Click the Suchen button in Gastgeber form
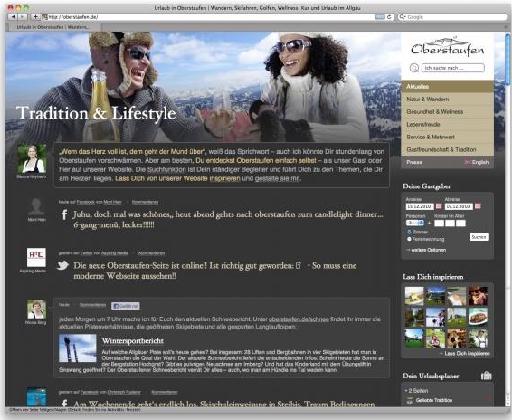Viewport: 512px width, 420px height. click(x=479, y=237)
